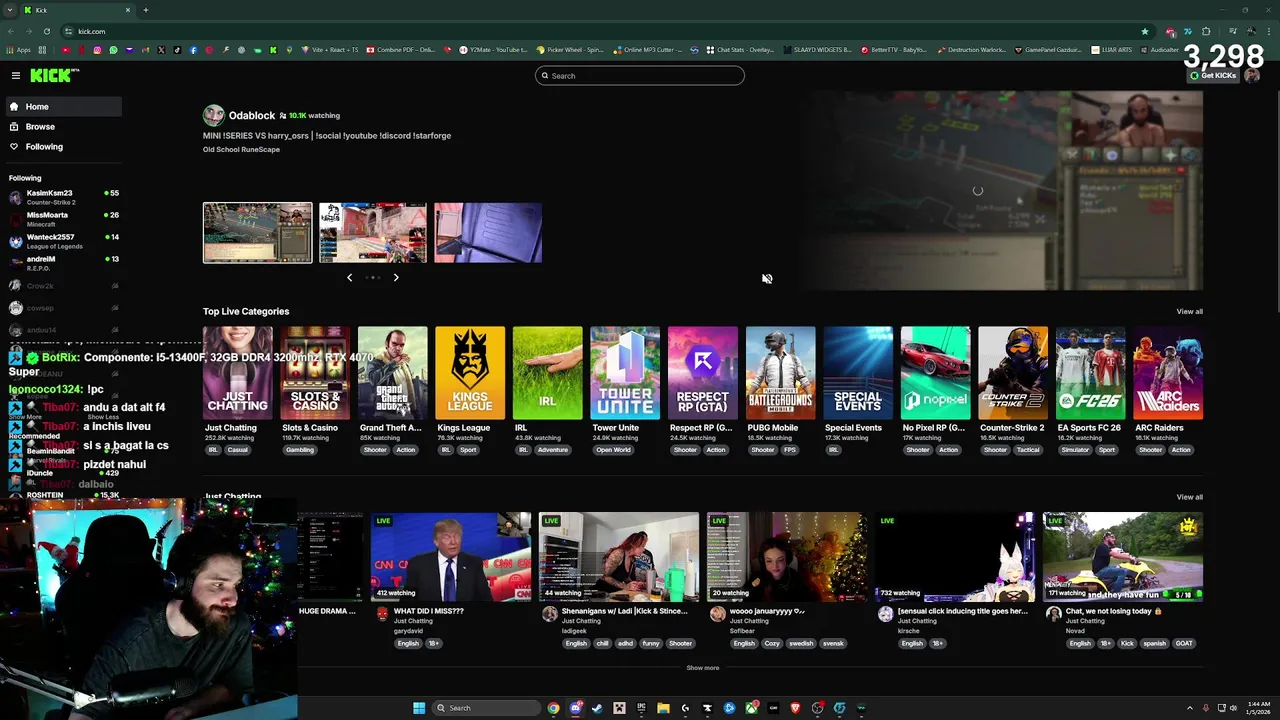1280x720 pixels.
Task: Open the WHAT DID I MISS??? stream
Action: pos(451,557)
